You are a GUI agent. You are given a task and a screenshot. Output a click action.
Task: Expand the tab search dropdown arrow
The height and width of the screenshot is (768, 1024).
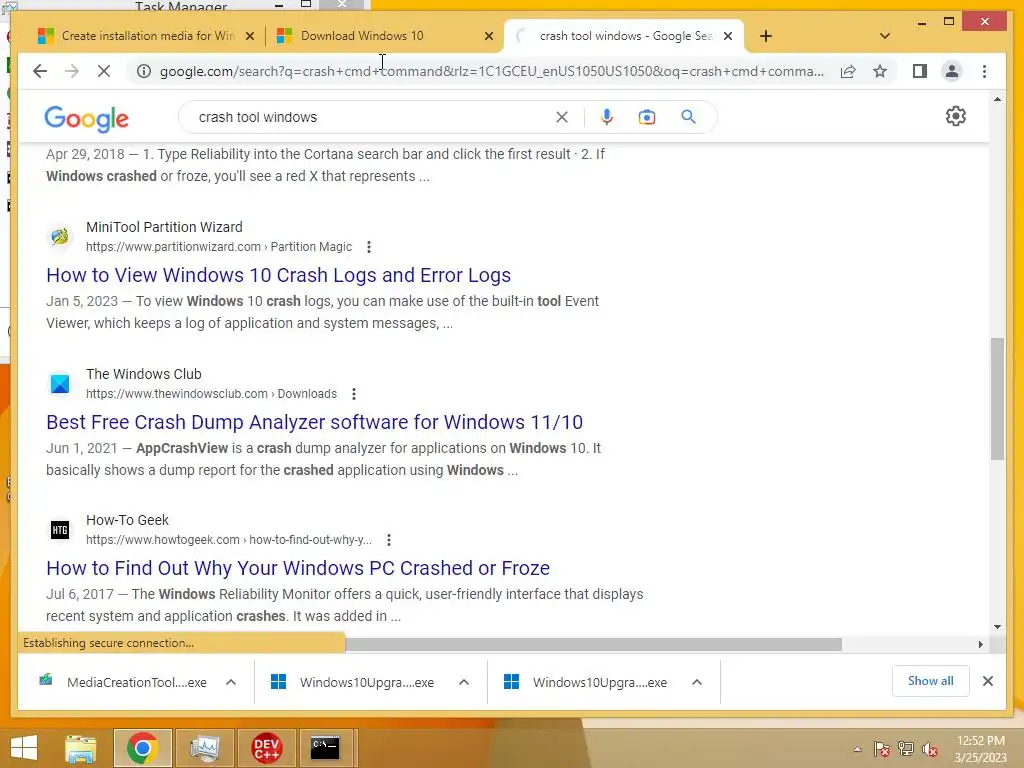tap(884, 36)
